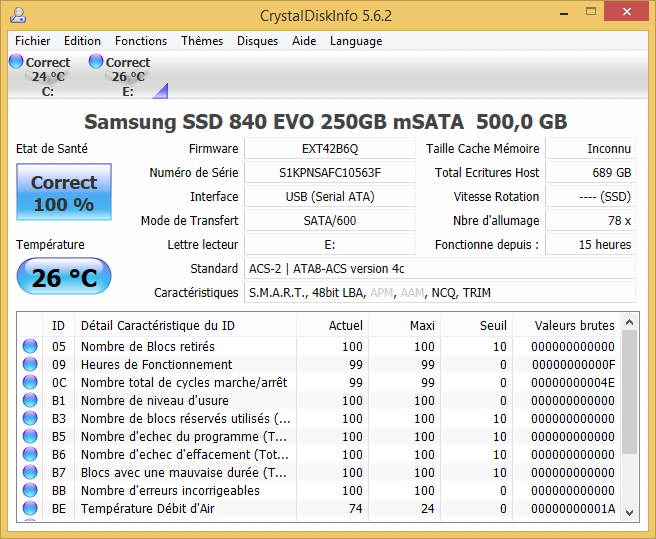The image size is (656, 539).
Task: Open the Language menu
Action: pyautogui.click(x=356, y=41)
